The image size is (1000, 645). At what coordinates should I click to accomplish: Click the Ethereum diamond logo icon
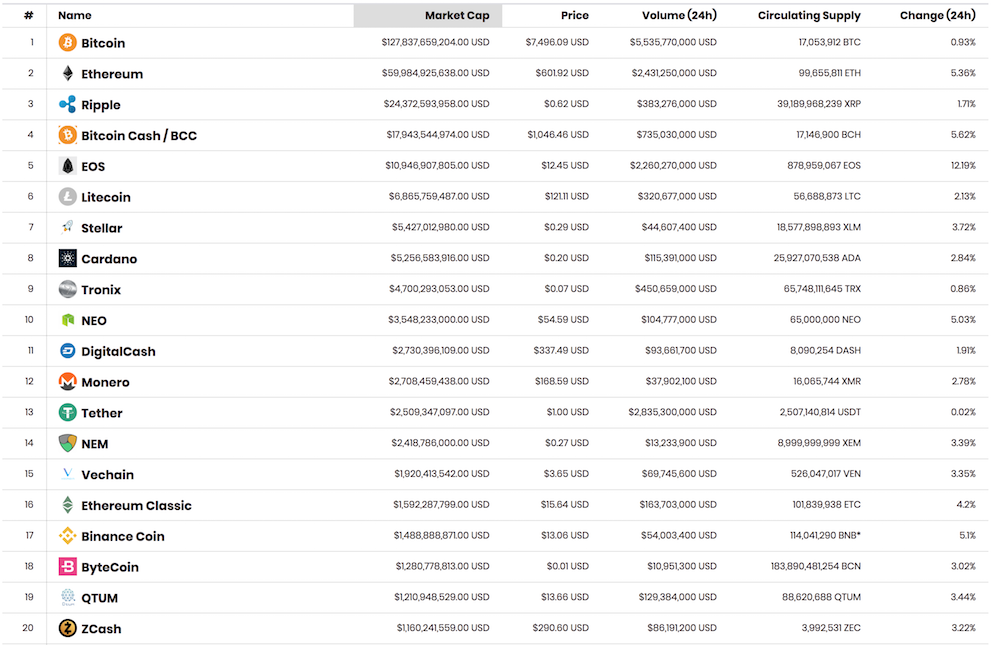[68, 73]
